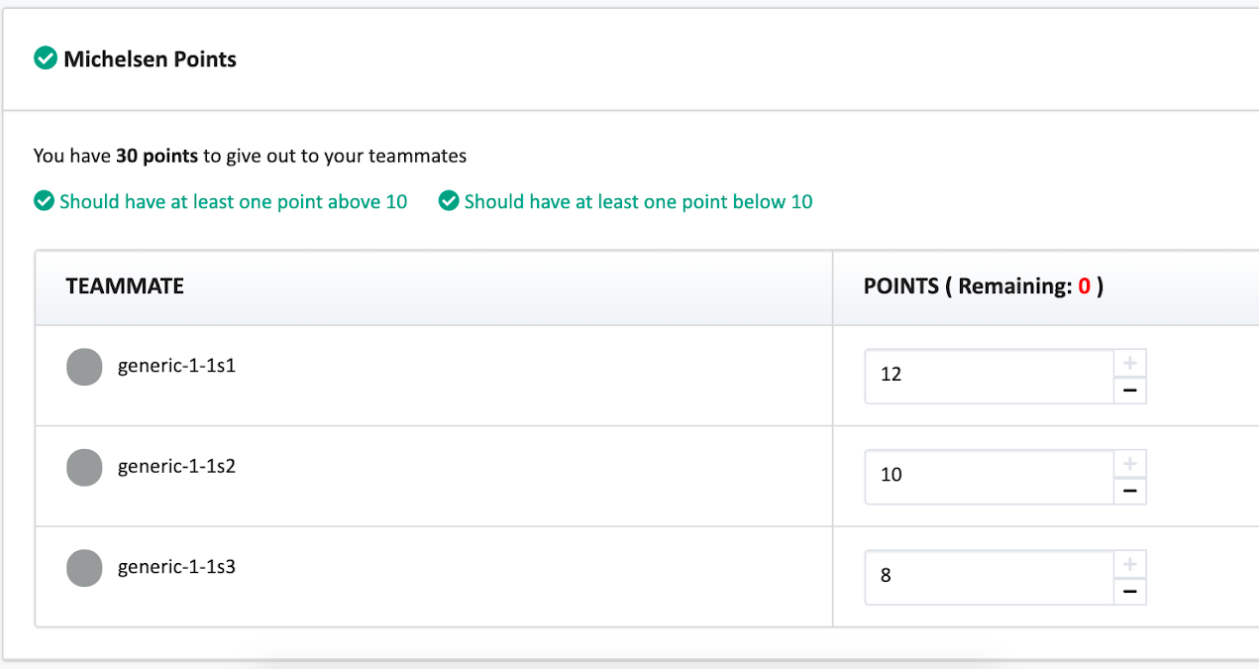Image resolution: width=1259 pixels, height=669 pixels.
Task: Click the green checkmark beside Michelsen Points
Action: tap(45, 59)
